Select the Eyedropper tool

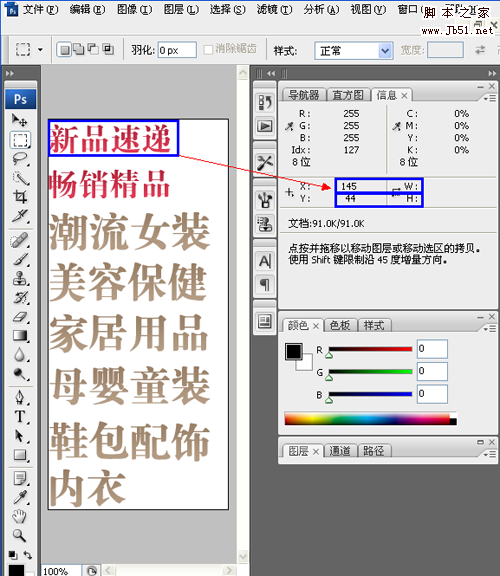pyautogui.click(x=20, y=497)
